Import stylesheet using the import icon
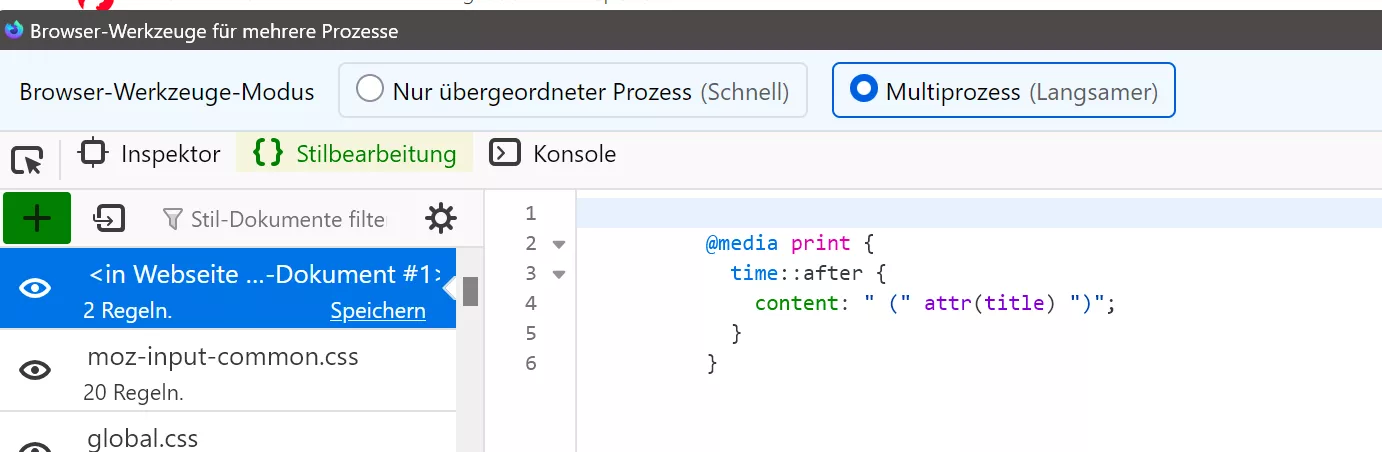Image resolution: width=1382 pixels, height=452 pixels. point(108,218)
